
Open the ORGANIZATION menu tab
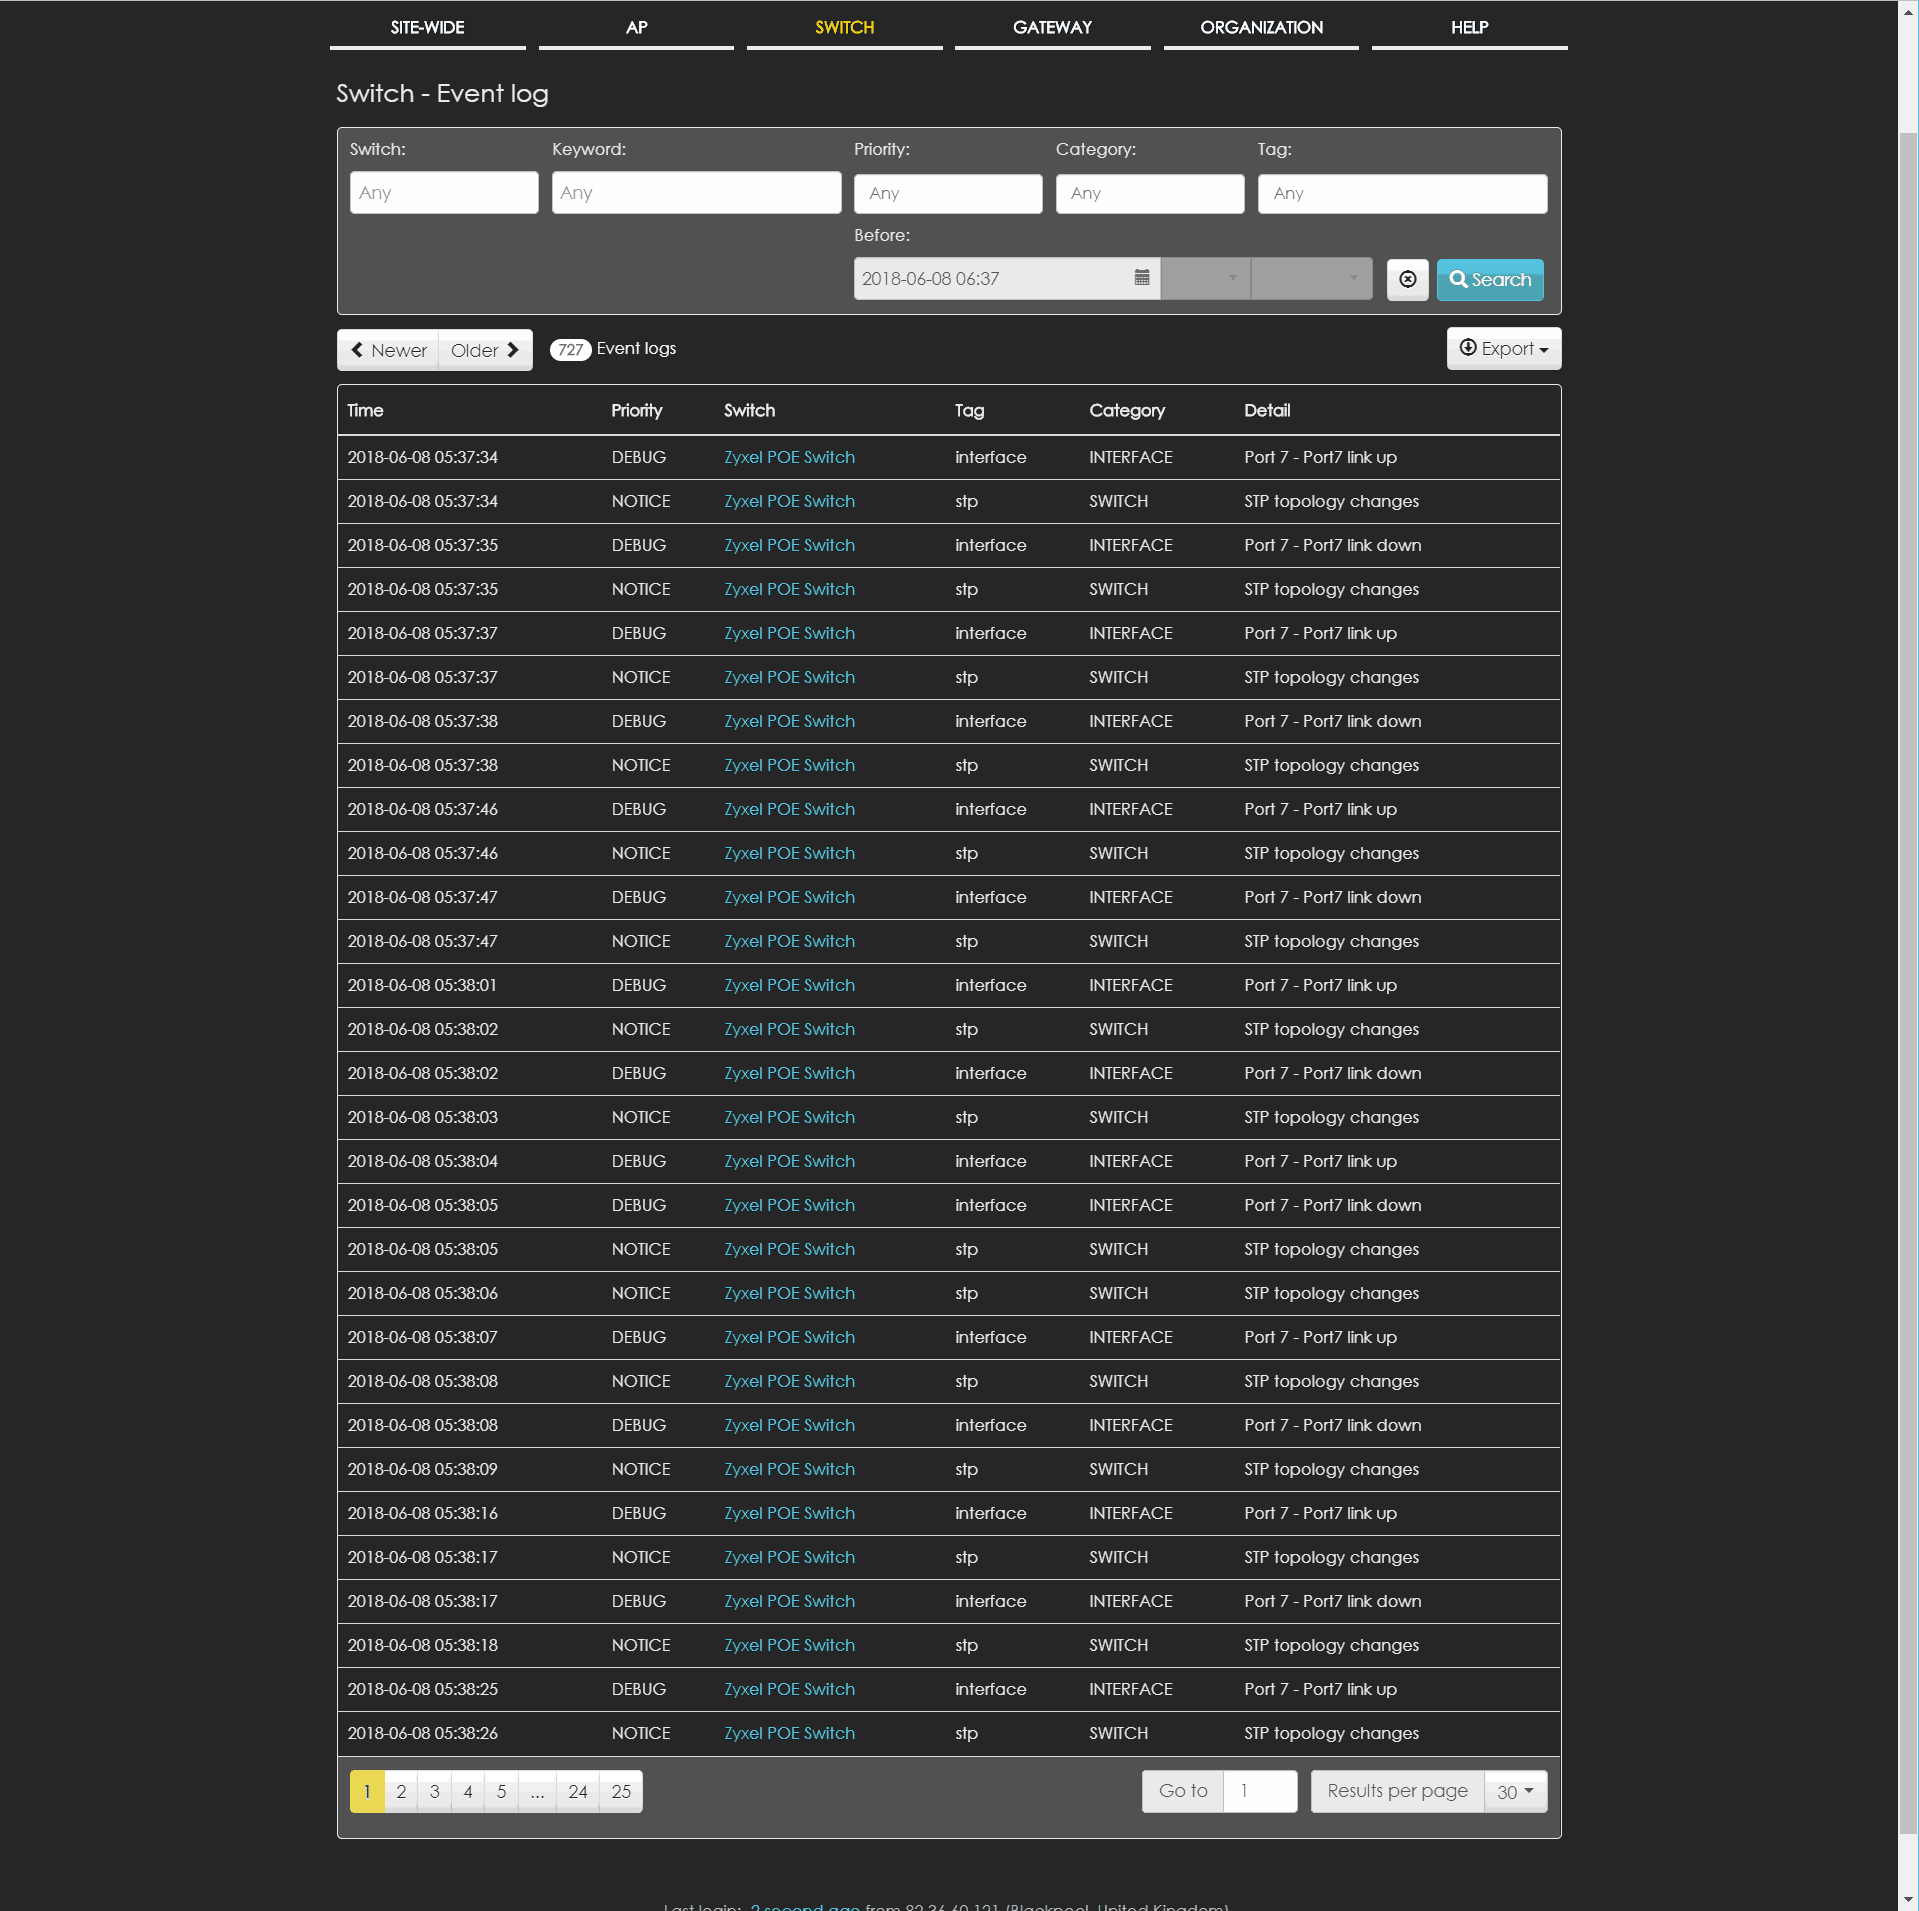click(1260, 28)
